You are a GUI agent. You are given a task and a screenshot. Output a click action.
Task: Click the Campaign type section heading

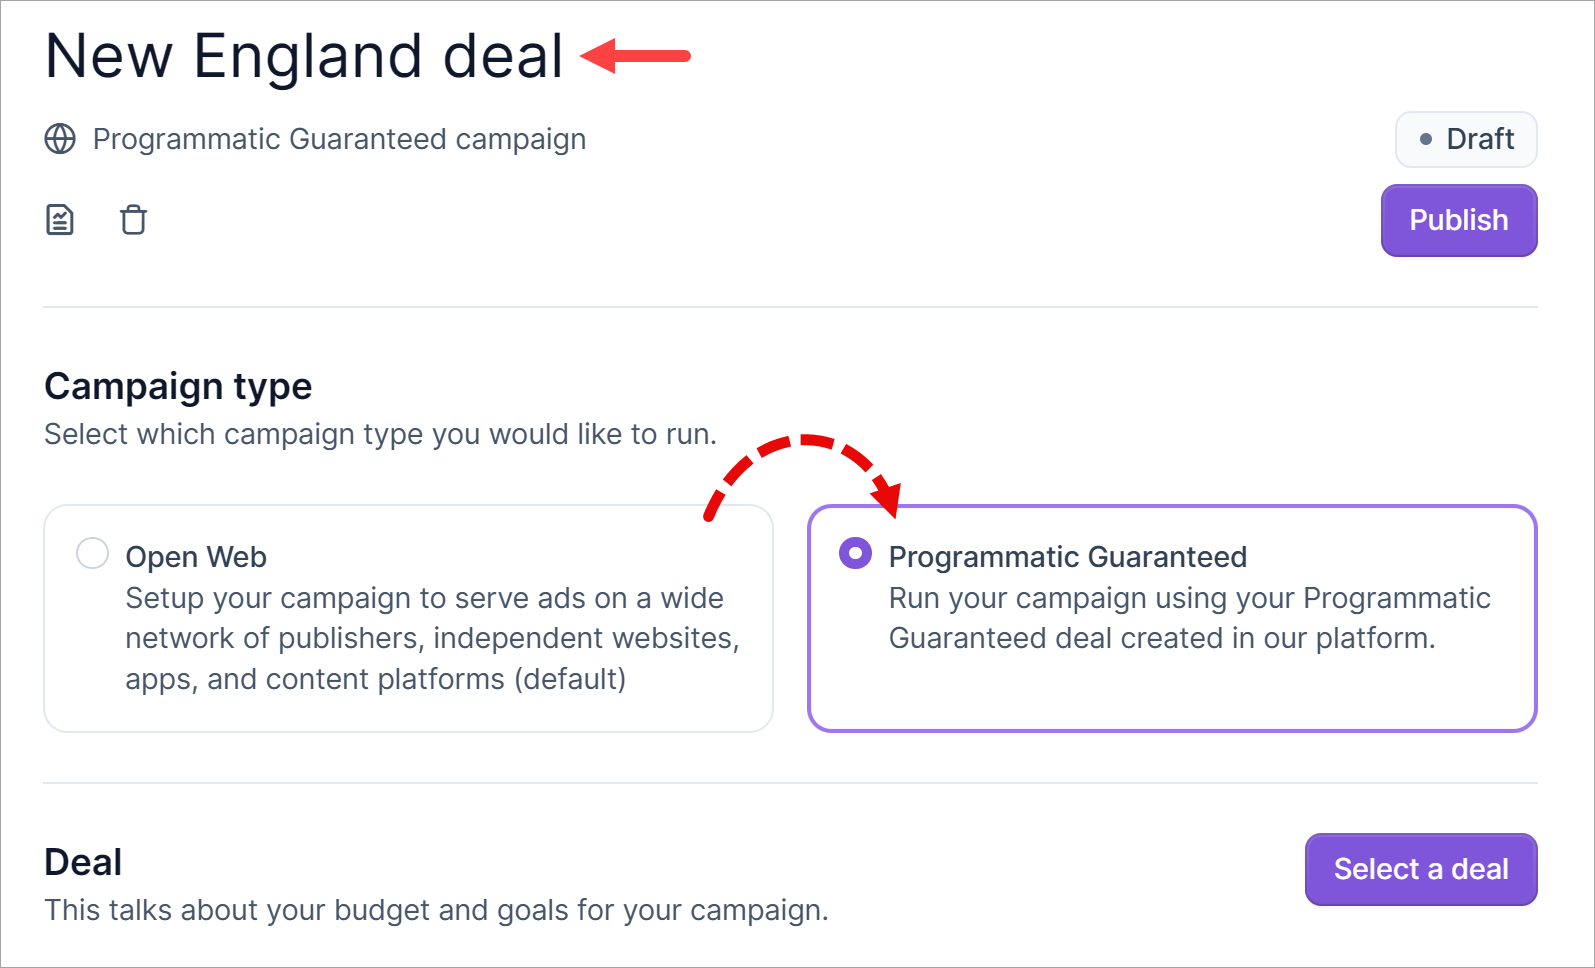point(178,386)
